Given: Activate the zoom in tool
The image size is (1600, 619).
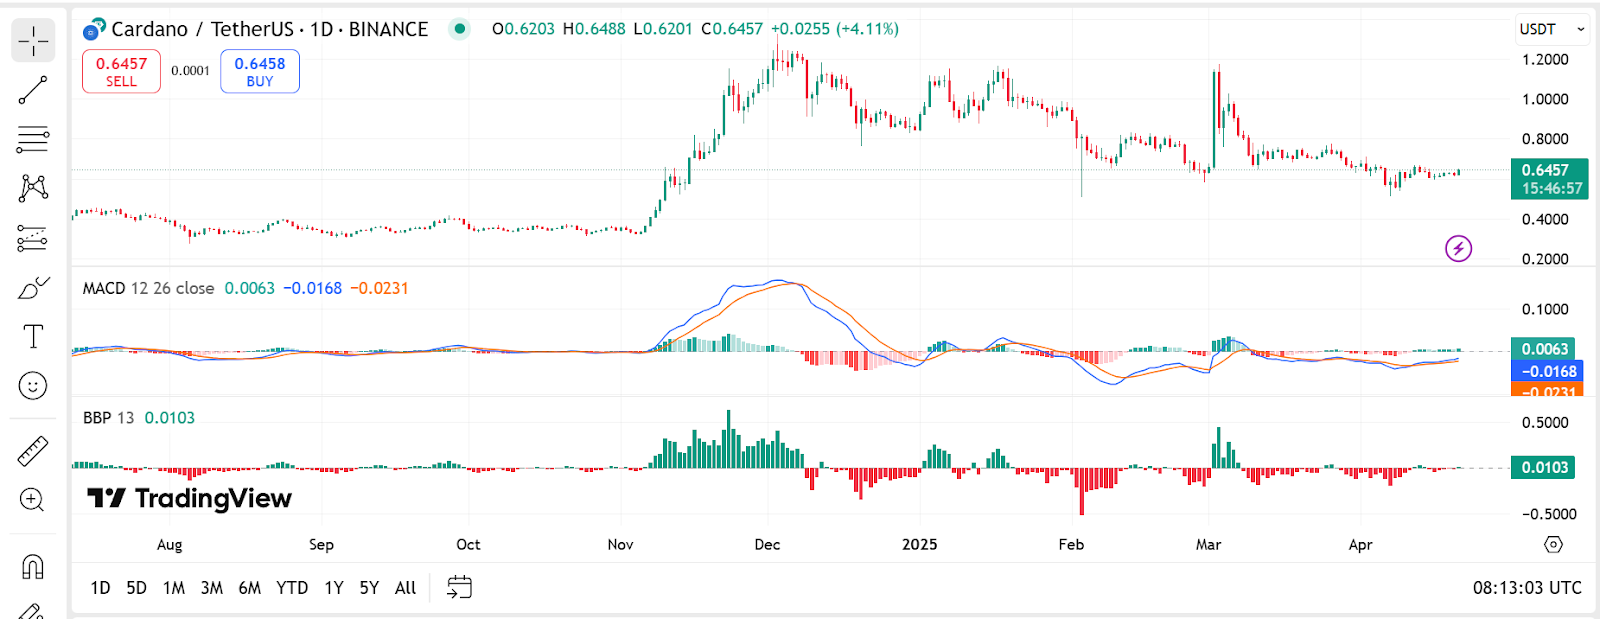Looking at the screenshot, I should pyautogui.click(x=33, y=500).
